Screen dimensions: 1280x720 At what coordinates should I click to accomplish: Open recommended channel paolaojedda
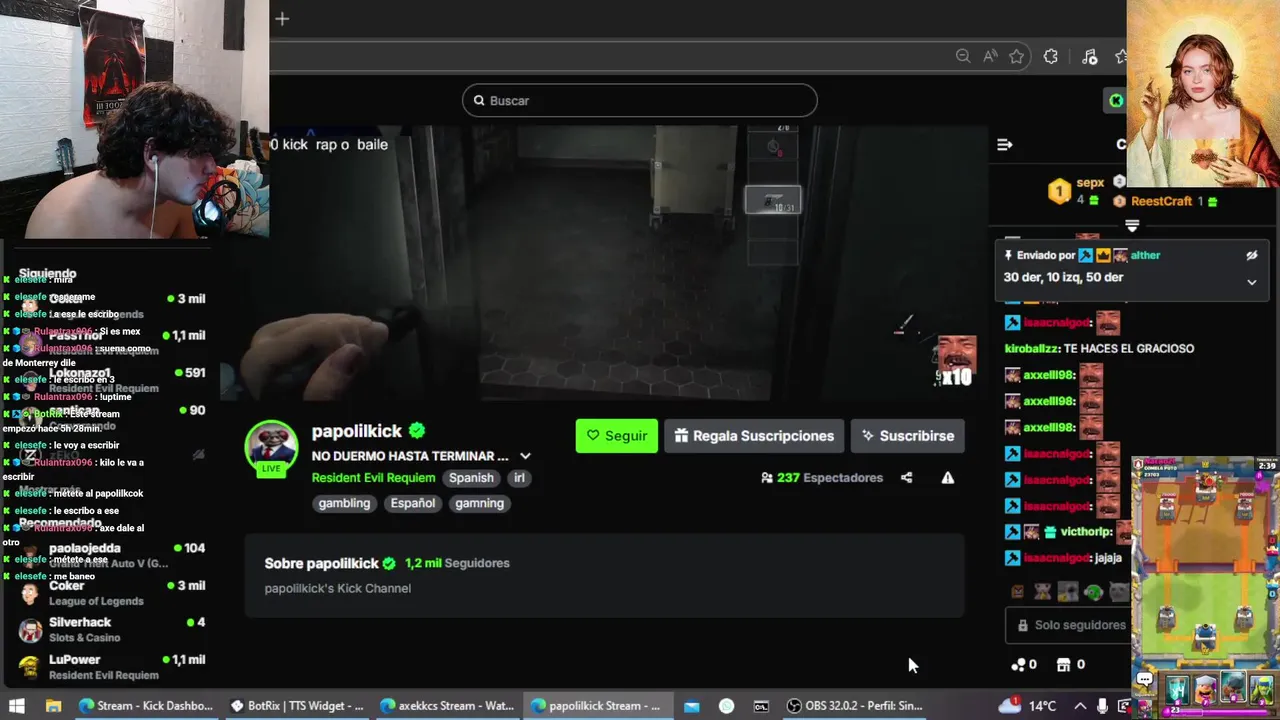click(x=112, y=555)
